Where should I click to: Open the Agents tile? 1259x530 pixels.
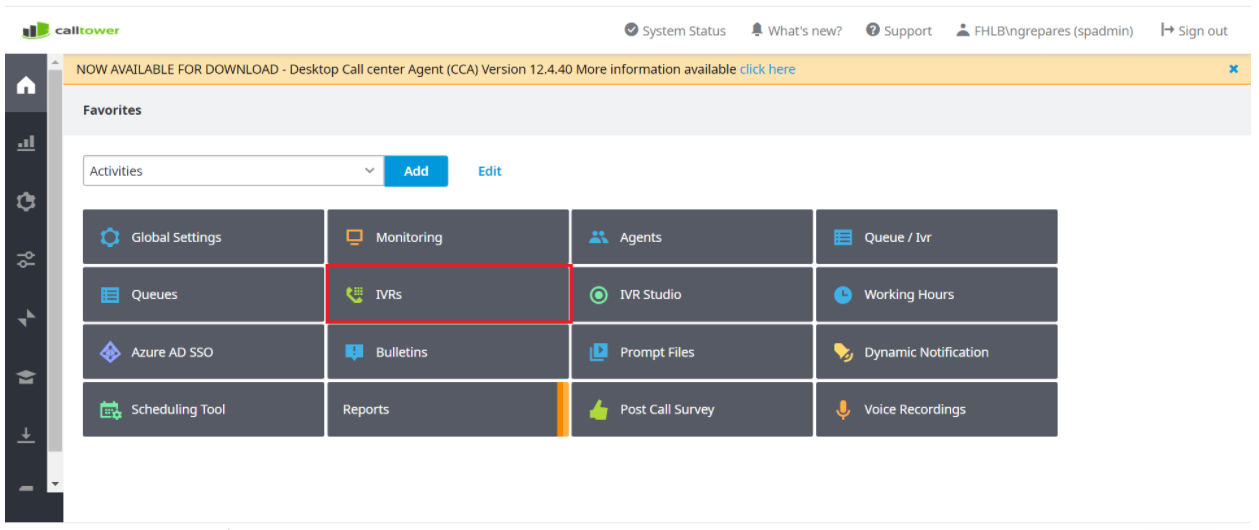(692, 237)
